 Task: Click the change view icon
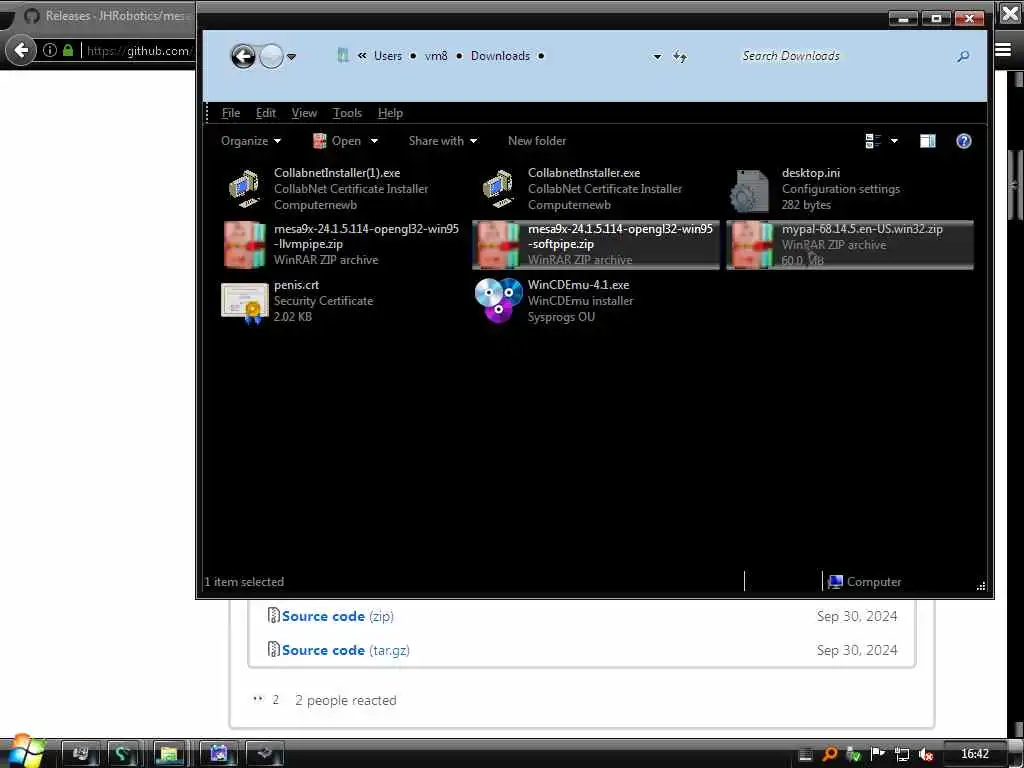(x=873, y=141)
